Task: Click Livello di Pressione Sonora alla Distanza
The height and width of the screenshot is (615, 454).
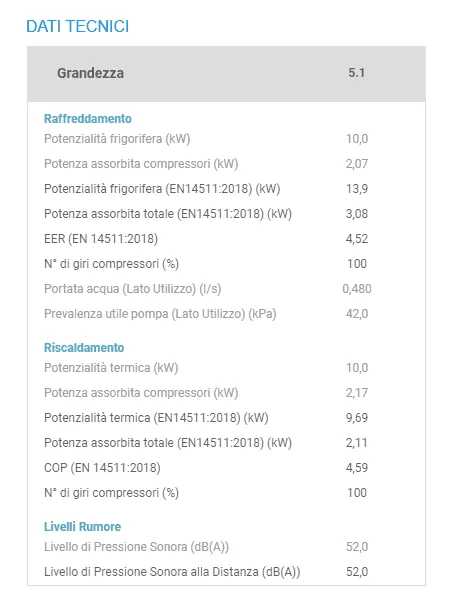Action: tap(172, 572)
